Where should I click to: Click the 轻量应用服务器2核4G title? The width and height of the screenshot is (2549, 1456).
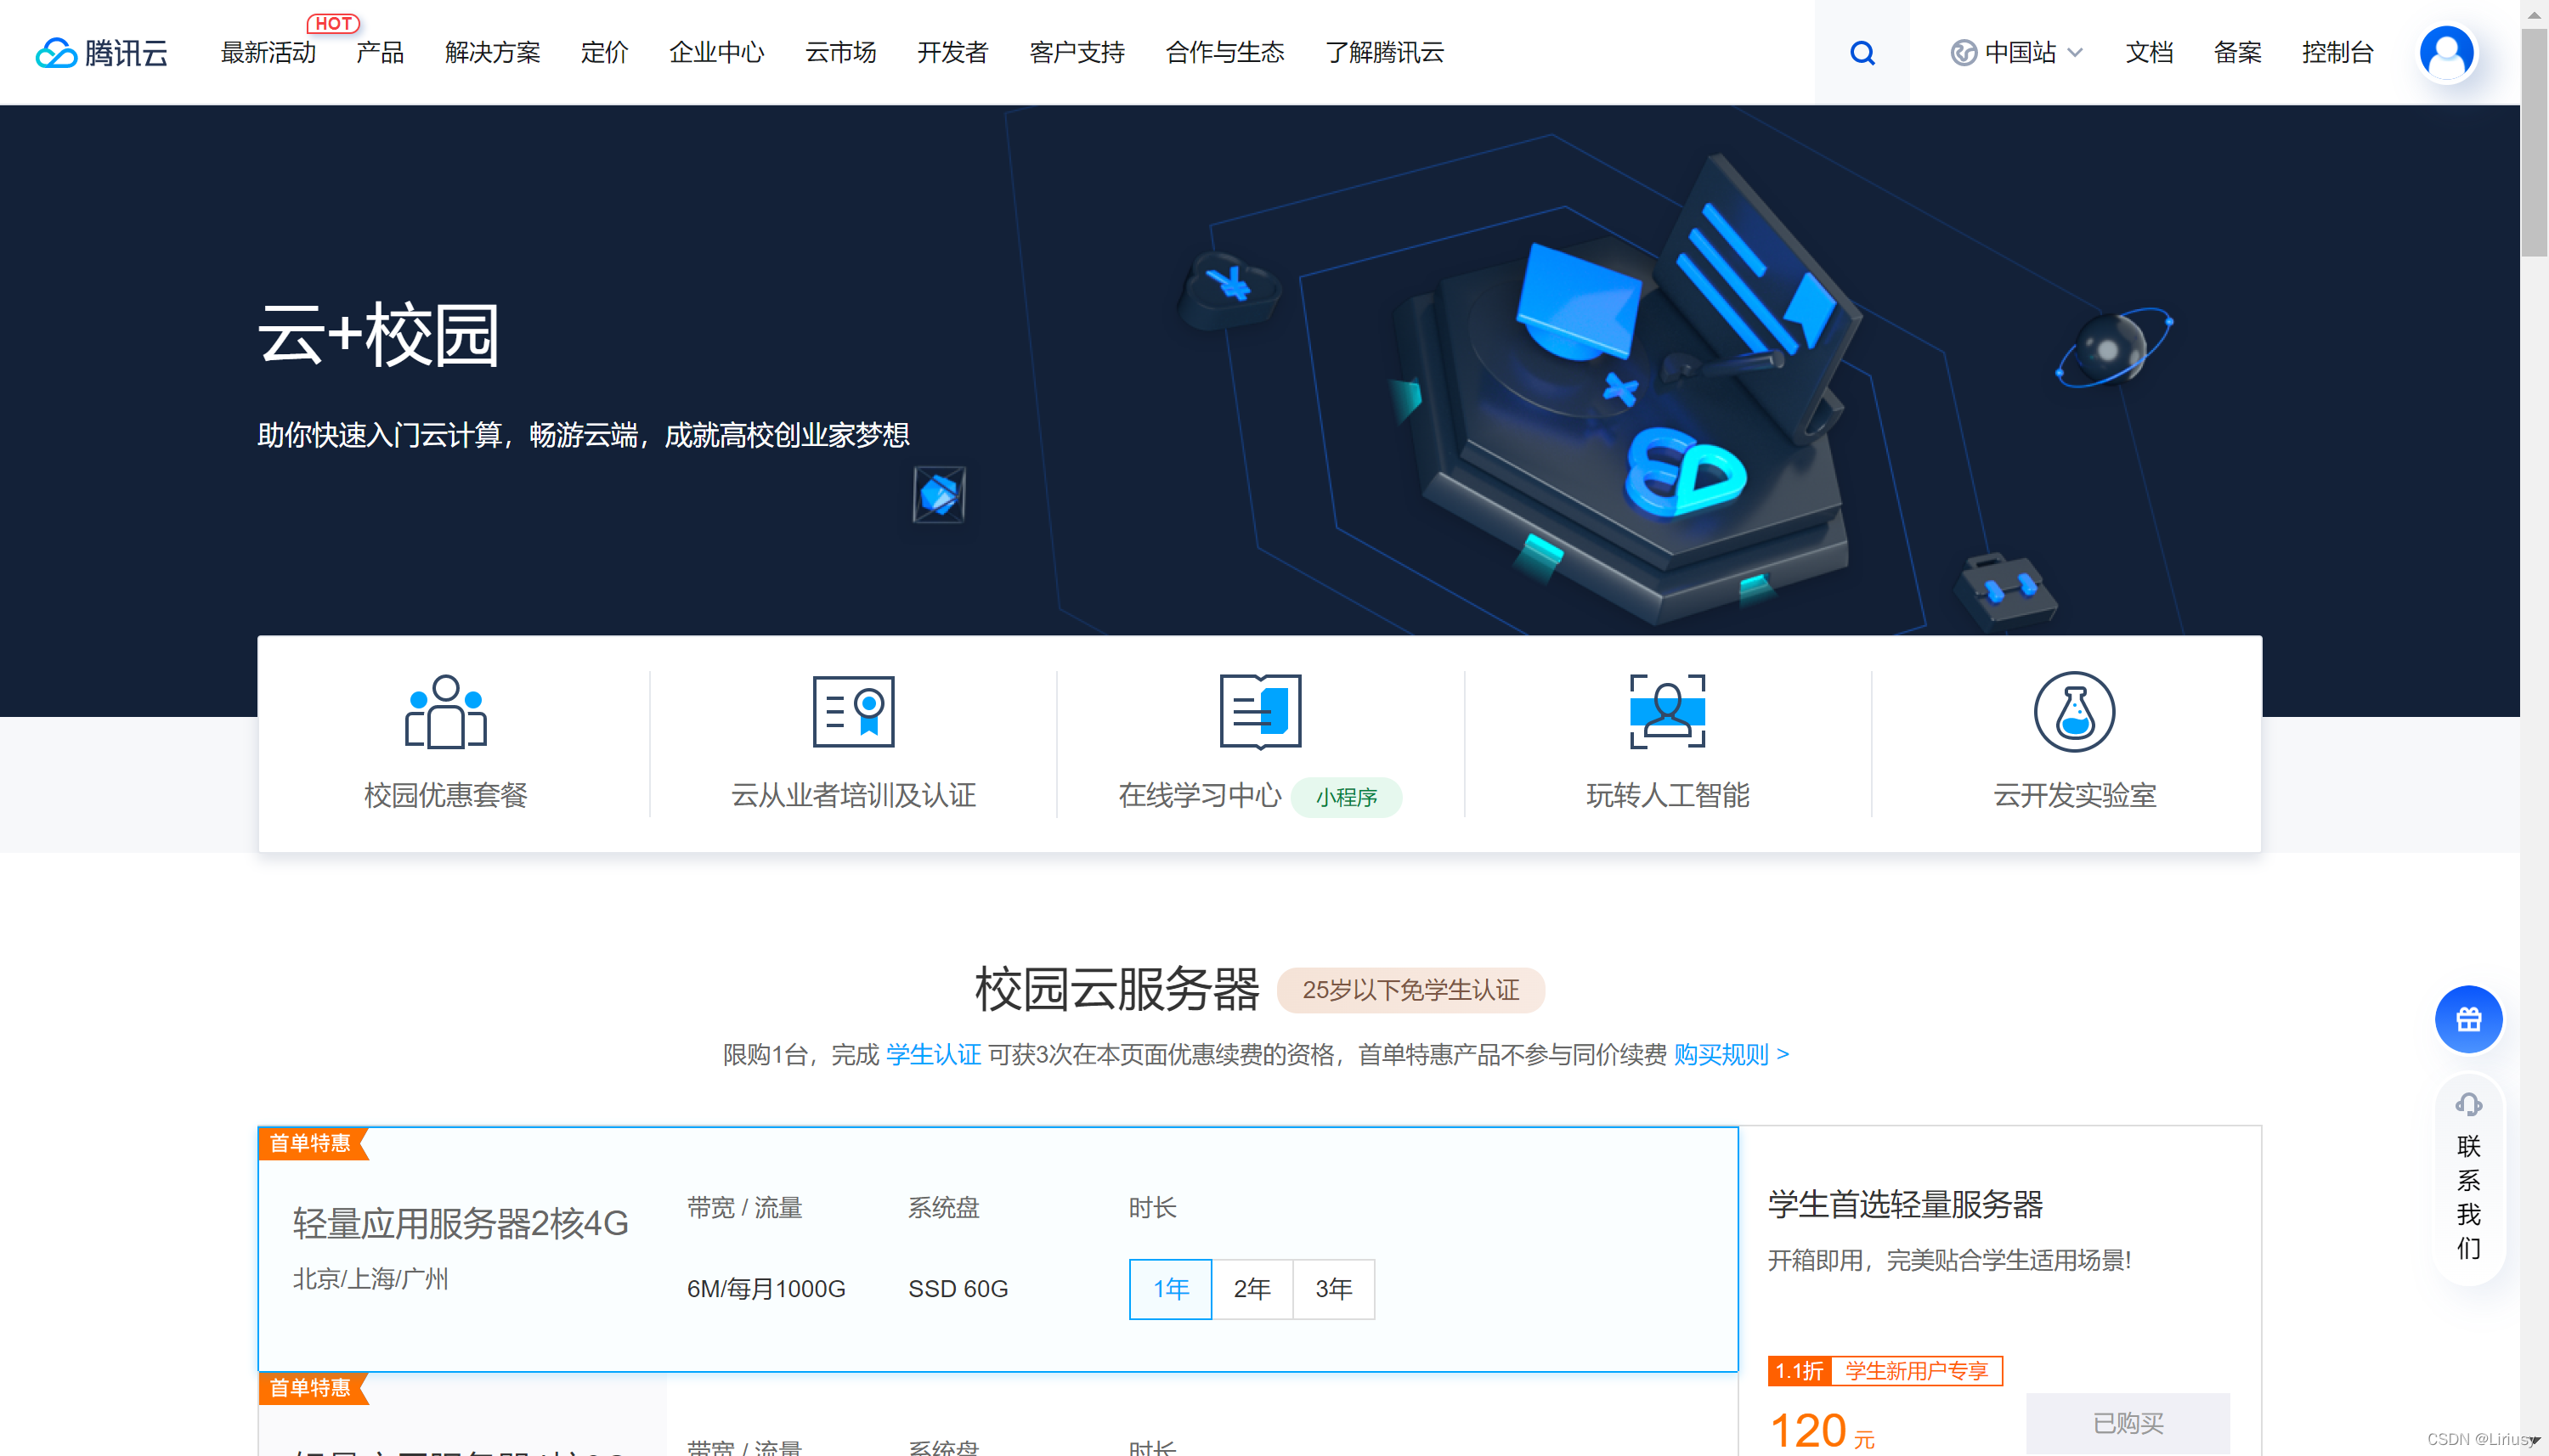pos(460,1223)
